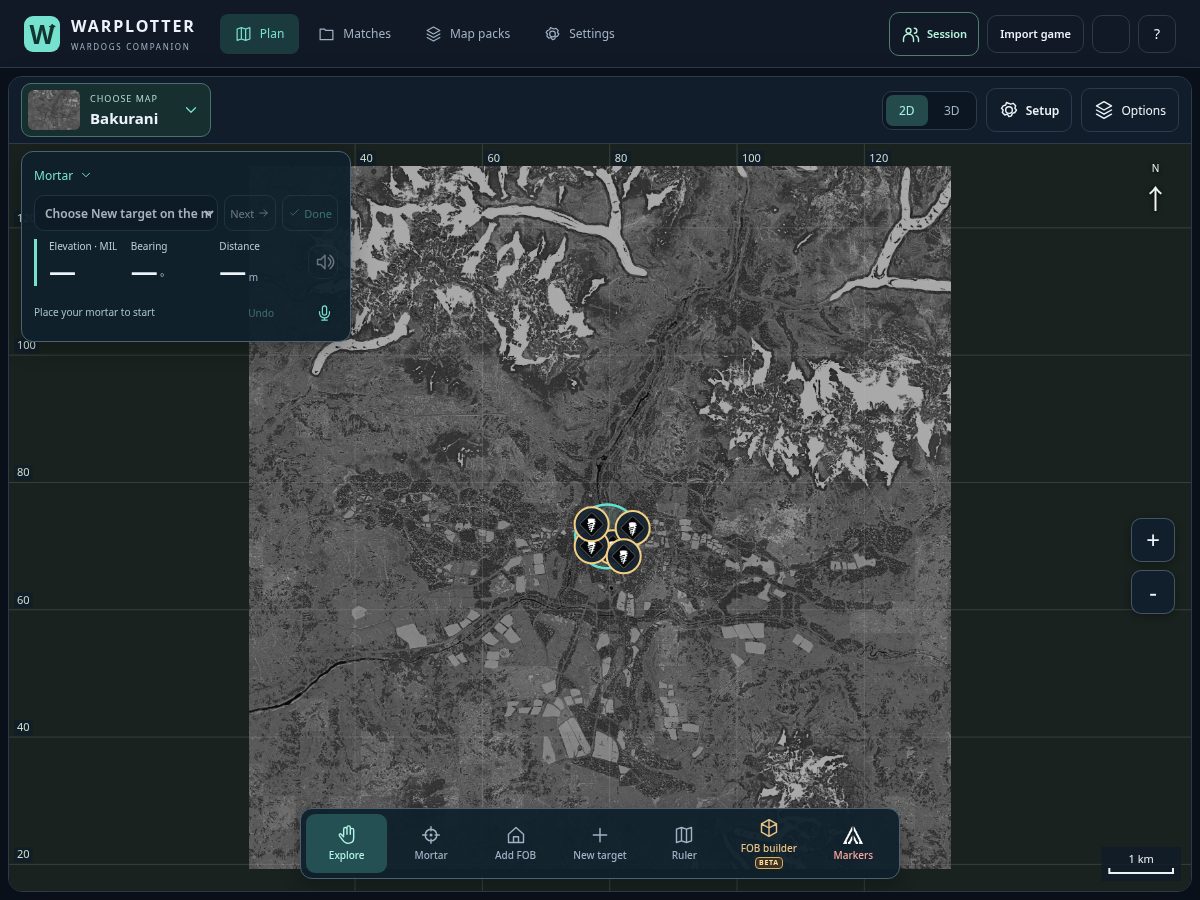Click the Distance value readout
This screenshot has width=1200, height=900.
(238, 273)
